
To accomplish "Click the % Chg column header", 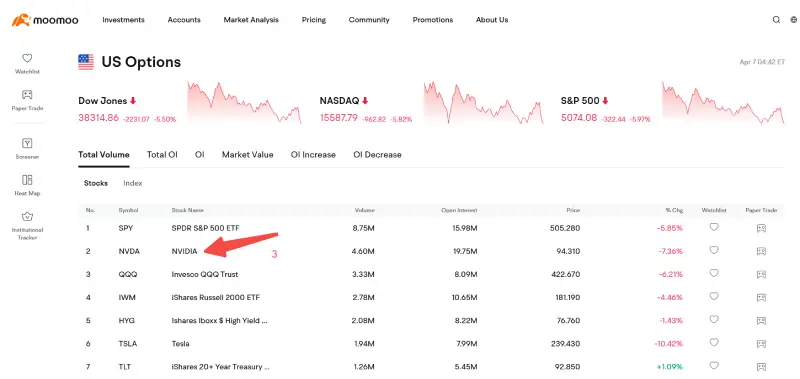I will (x=674, y=210).
